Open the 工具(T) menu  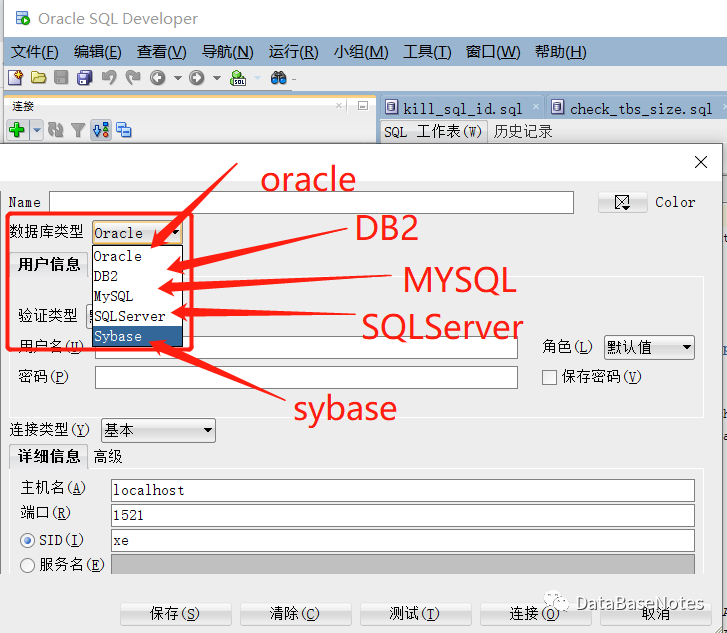coord(427,52)
